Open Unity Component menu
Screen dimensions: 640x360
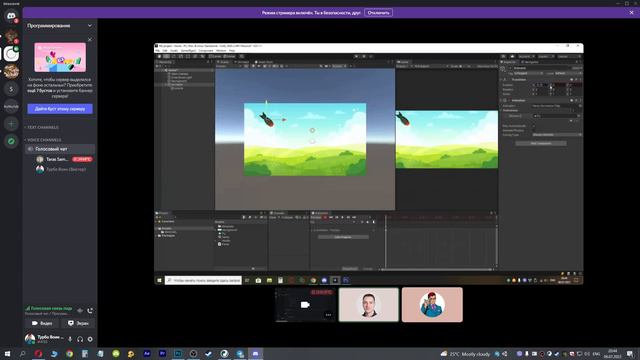[x=206, y=51]
